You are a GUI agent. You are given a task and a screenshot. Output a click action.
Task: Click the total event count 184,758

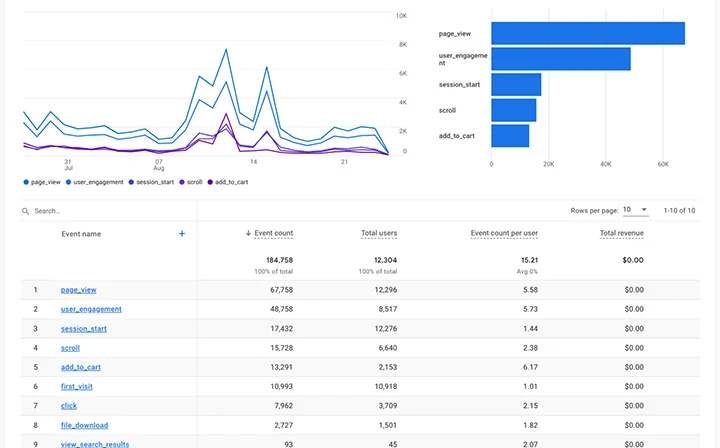279,260
